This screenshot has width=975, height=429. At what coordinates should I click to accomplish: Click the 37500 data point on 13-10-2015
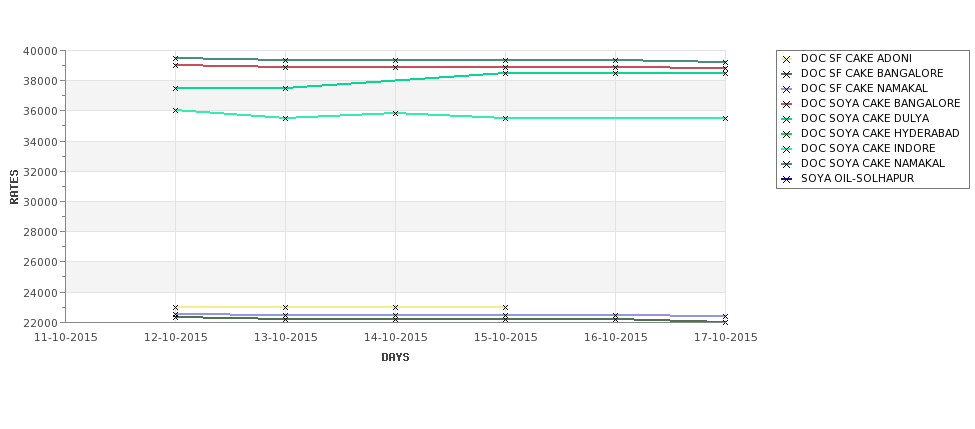[285, 88]
